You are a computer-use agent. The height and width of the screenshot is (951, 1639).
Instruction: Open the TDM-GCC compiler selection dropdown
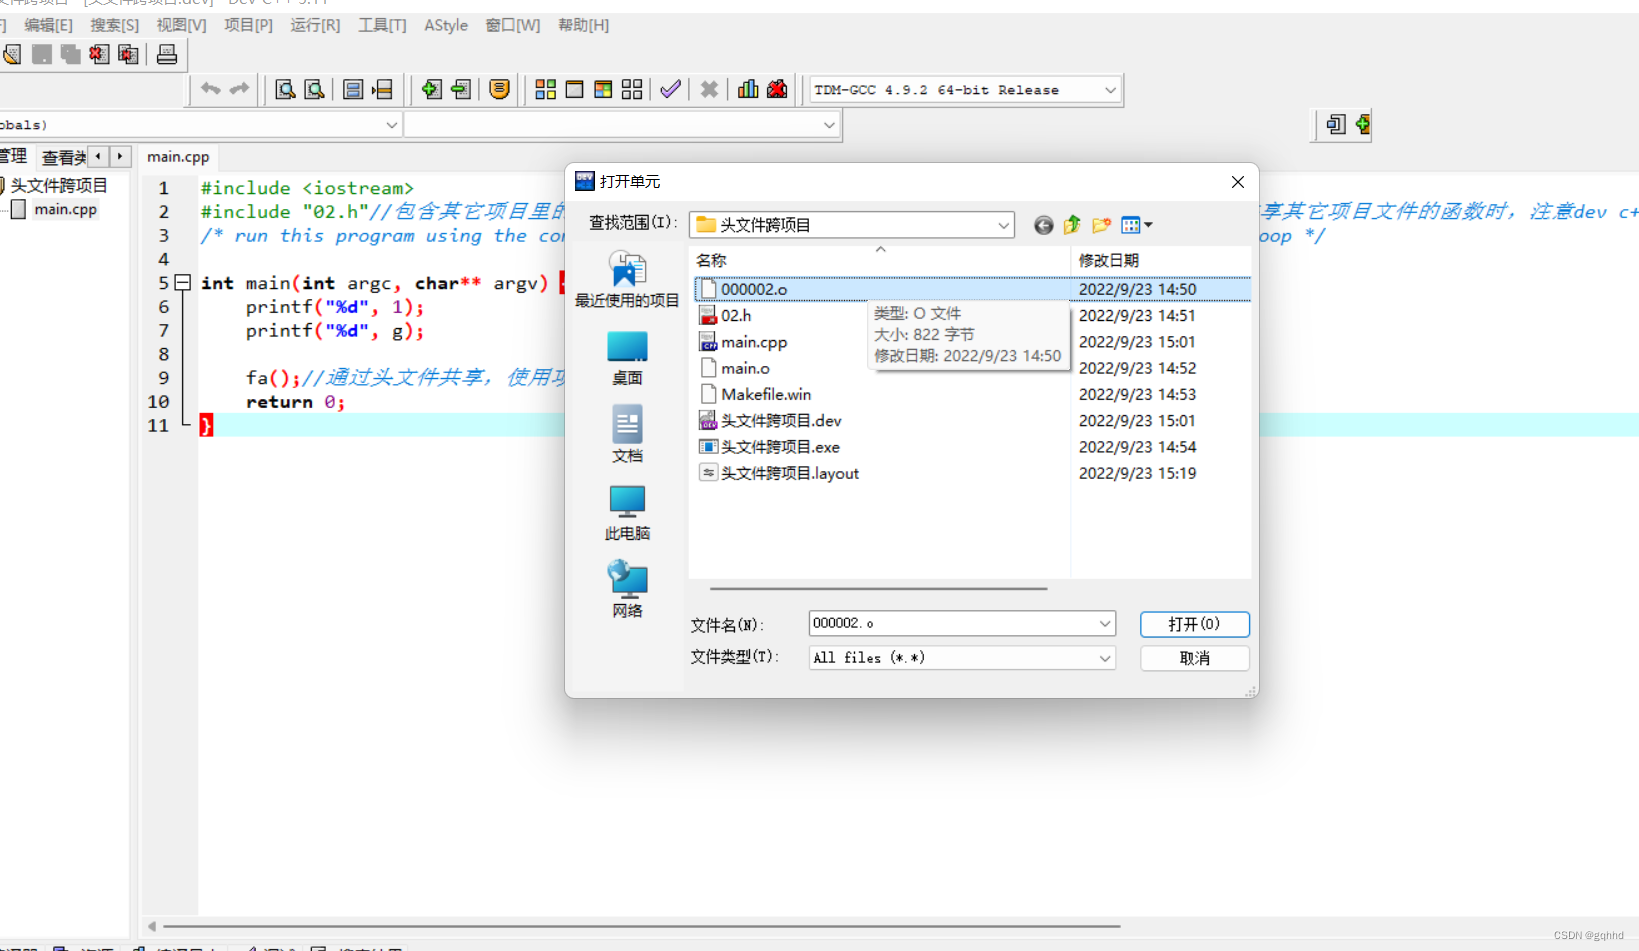[x=1110, y=90]
